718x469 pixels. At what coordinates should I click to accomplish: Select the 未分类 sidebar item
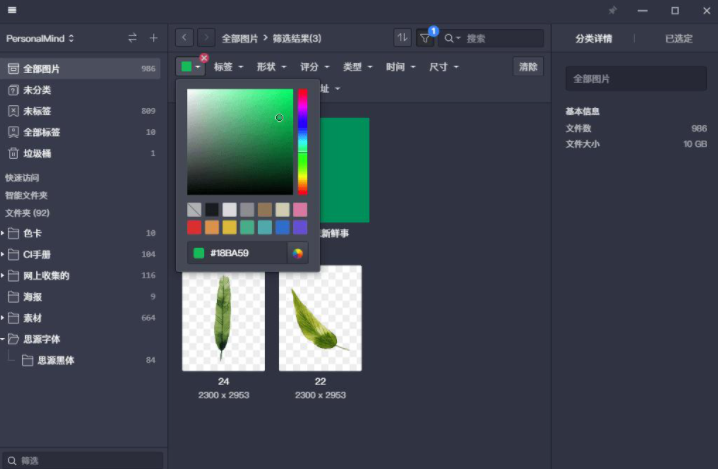coord(81,90)
